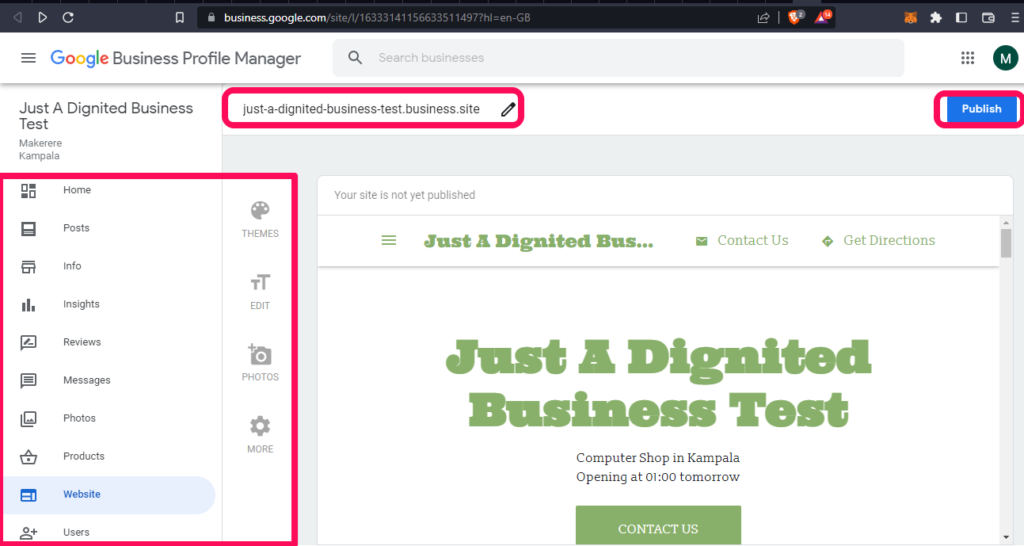Viewport: 1024px width, 546px height.
Task: Click the just-a-dignited-business-test.business.site address
Action: click(361, 109)
